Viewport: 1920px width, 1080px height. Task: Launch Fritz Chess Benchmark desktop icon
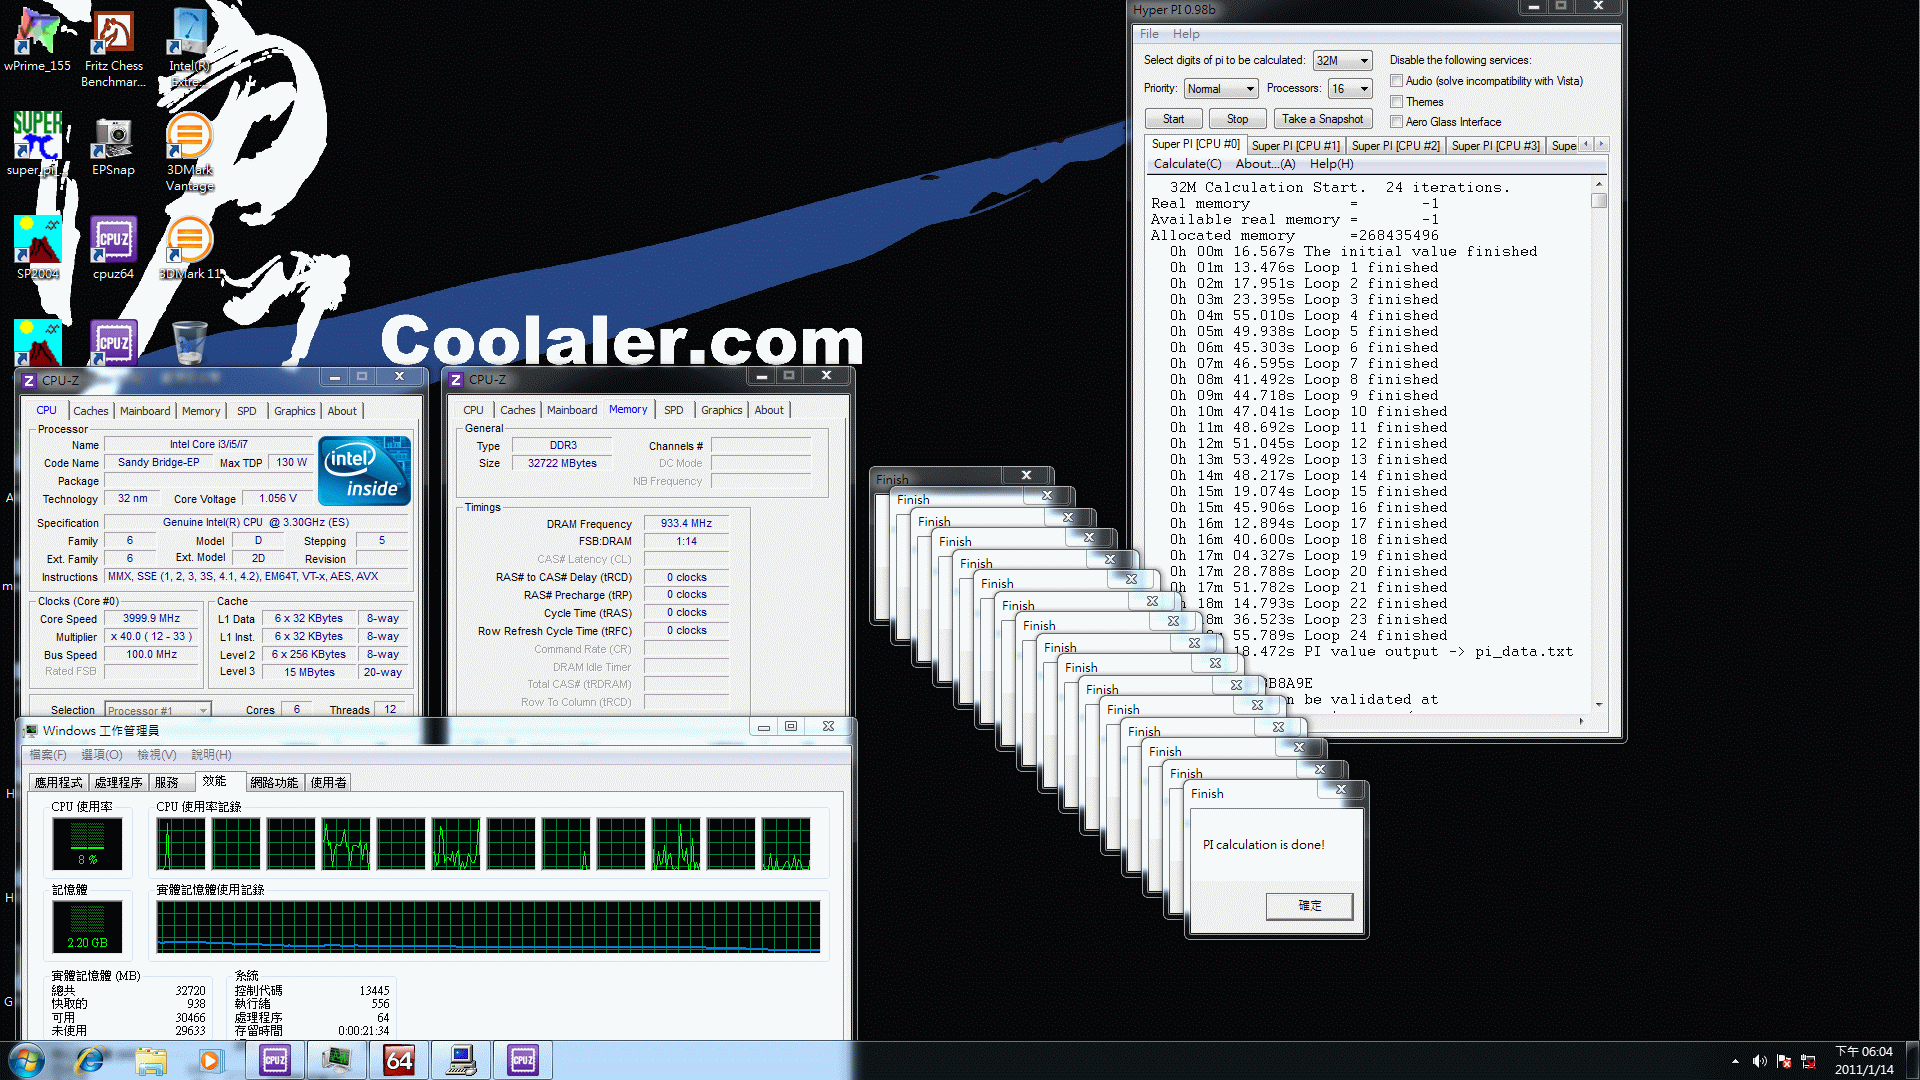click(113, 48)
